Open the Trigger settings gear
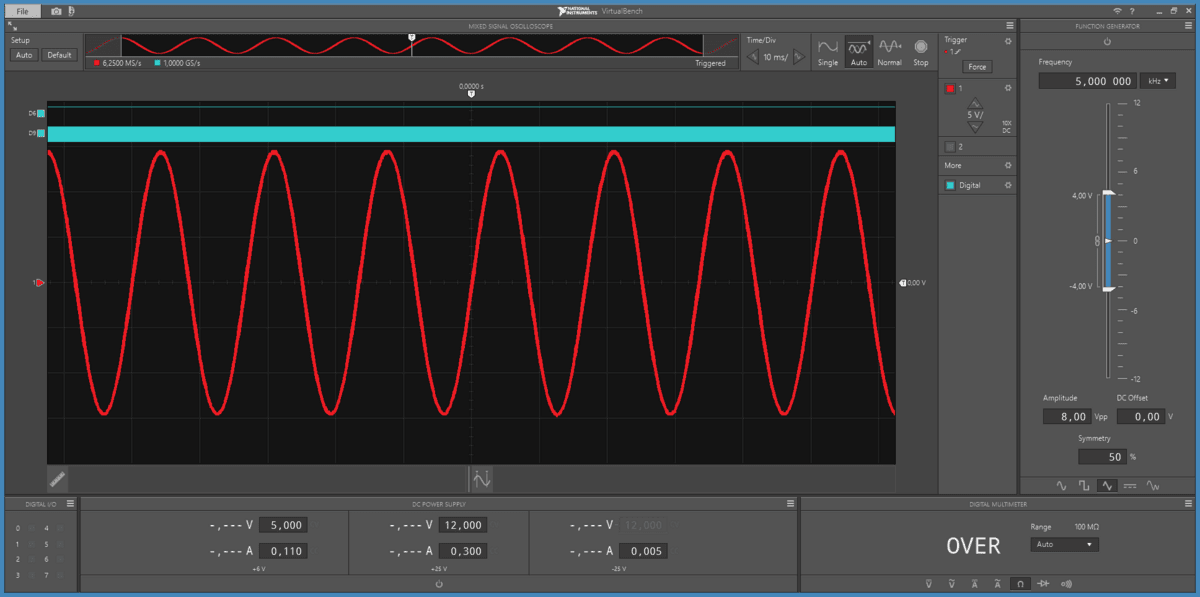 [1008, 41]
